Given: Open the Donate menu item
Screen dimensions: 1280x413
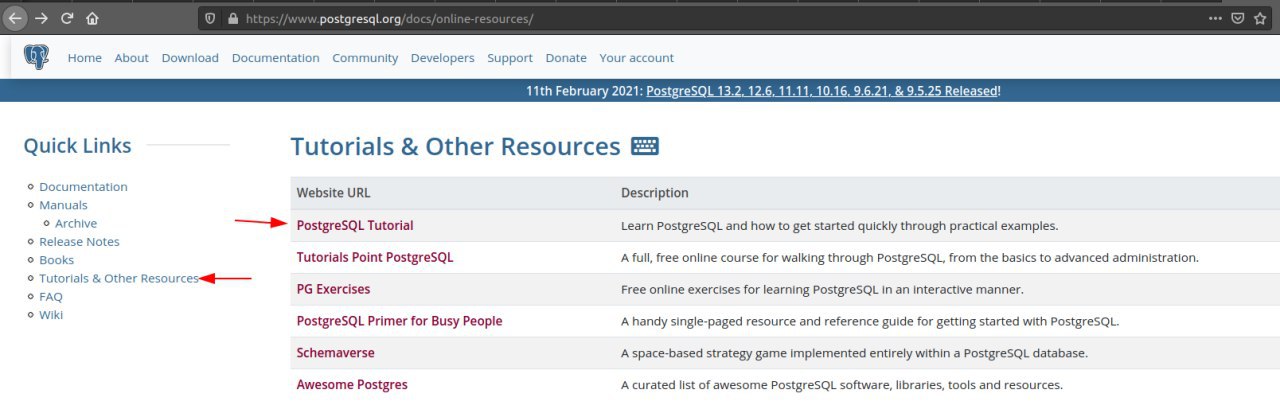Looking at the screenshot, I should click(x=566, y=58).
